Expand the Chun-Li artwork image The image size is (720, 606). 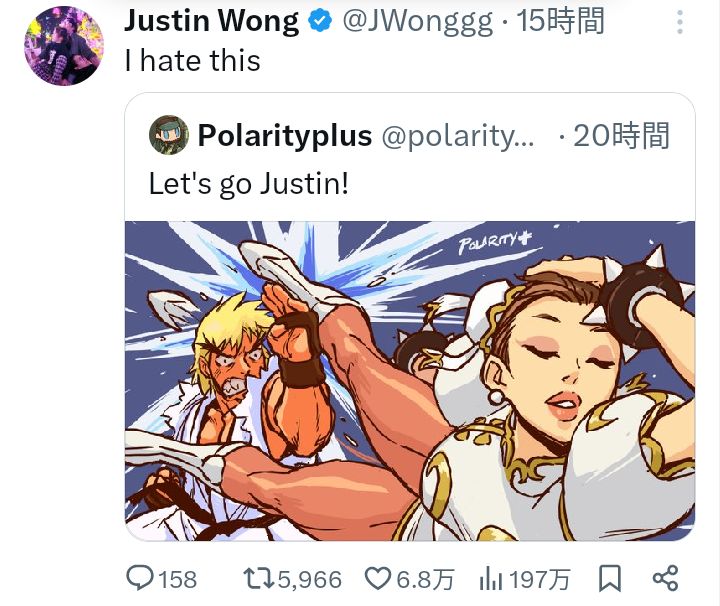point(410,381)
